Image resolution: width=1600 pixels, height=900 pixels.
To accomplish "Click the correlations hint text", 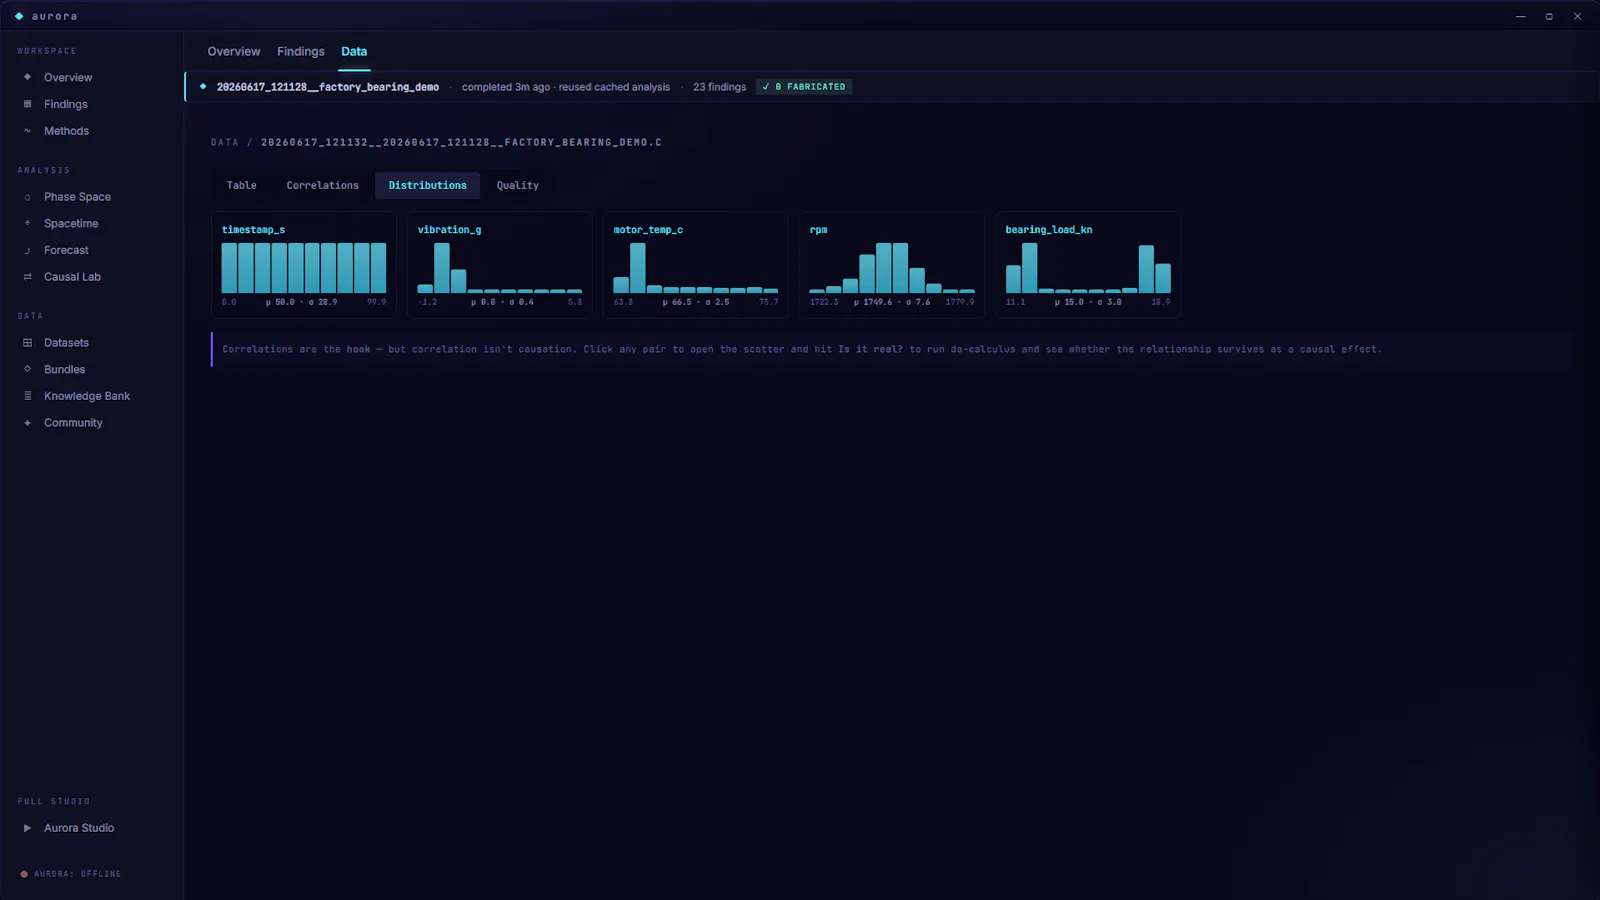I will (802, 349).
